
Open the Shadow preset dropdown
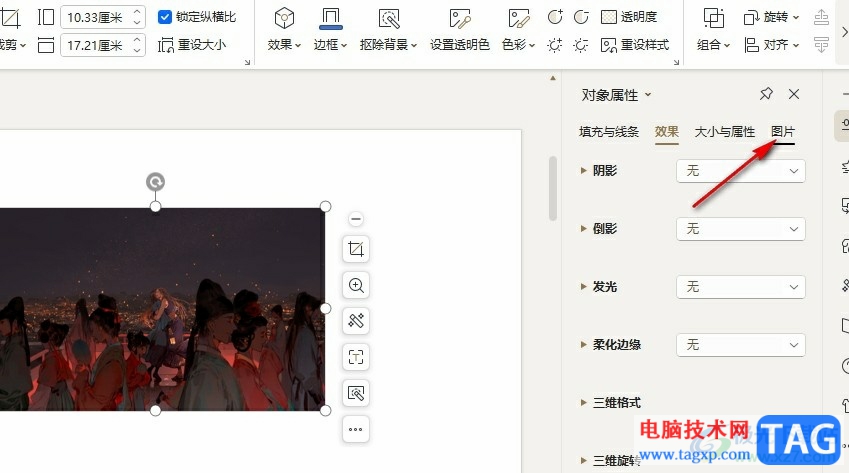[x=741, y=171]
